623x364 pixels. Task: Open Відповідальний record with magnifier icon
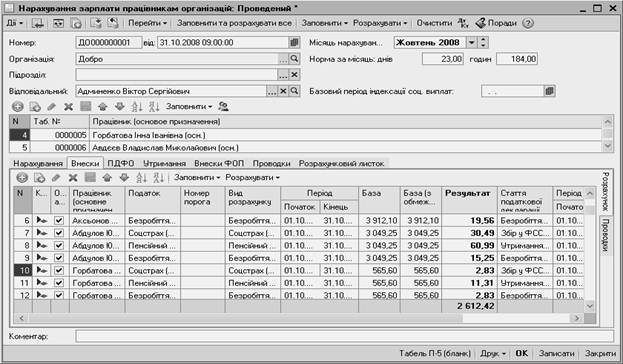[294, 91]
